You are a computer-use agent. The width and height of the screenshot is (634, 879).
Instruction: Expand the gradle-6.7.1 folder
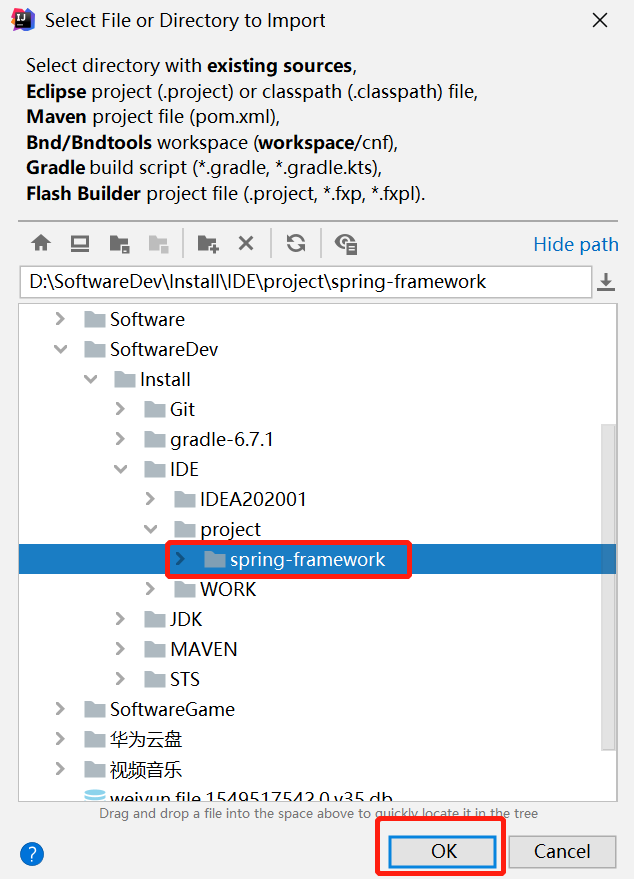[x=120, y=439]
